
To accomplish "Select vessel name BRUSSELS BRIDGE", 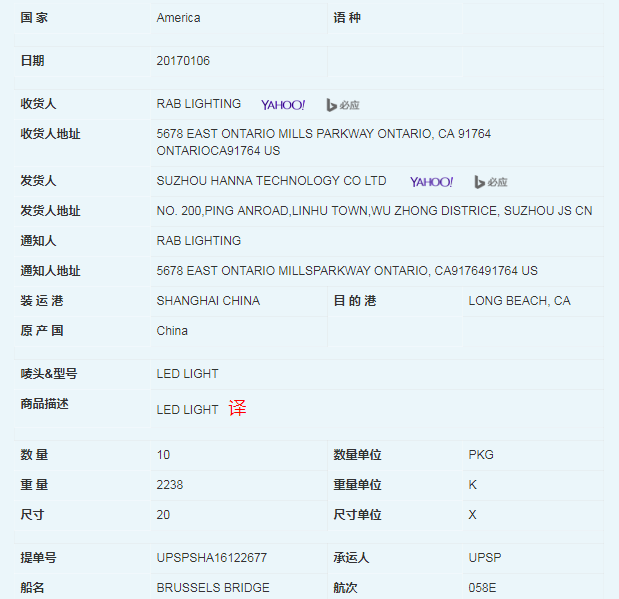I will (x=213, y=588).
